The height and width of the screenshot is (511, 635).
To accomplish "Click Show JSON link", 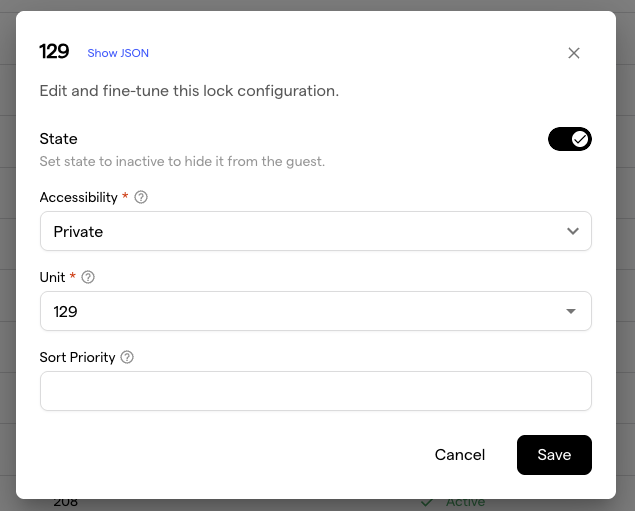I will coord(118,53).
